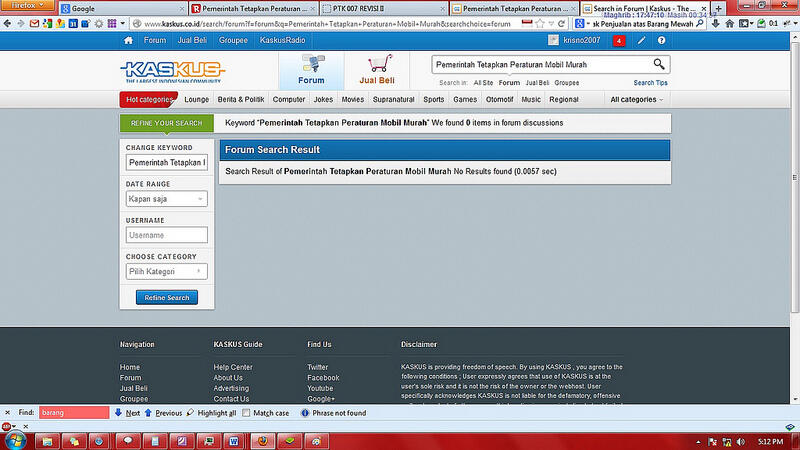Reload the page with the refresh icon
The image size is (800, 450).
pyautogui.click(x=561, y=23)
